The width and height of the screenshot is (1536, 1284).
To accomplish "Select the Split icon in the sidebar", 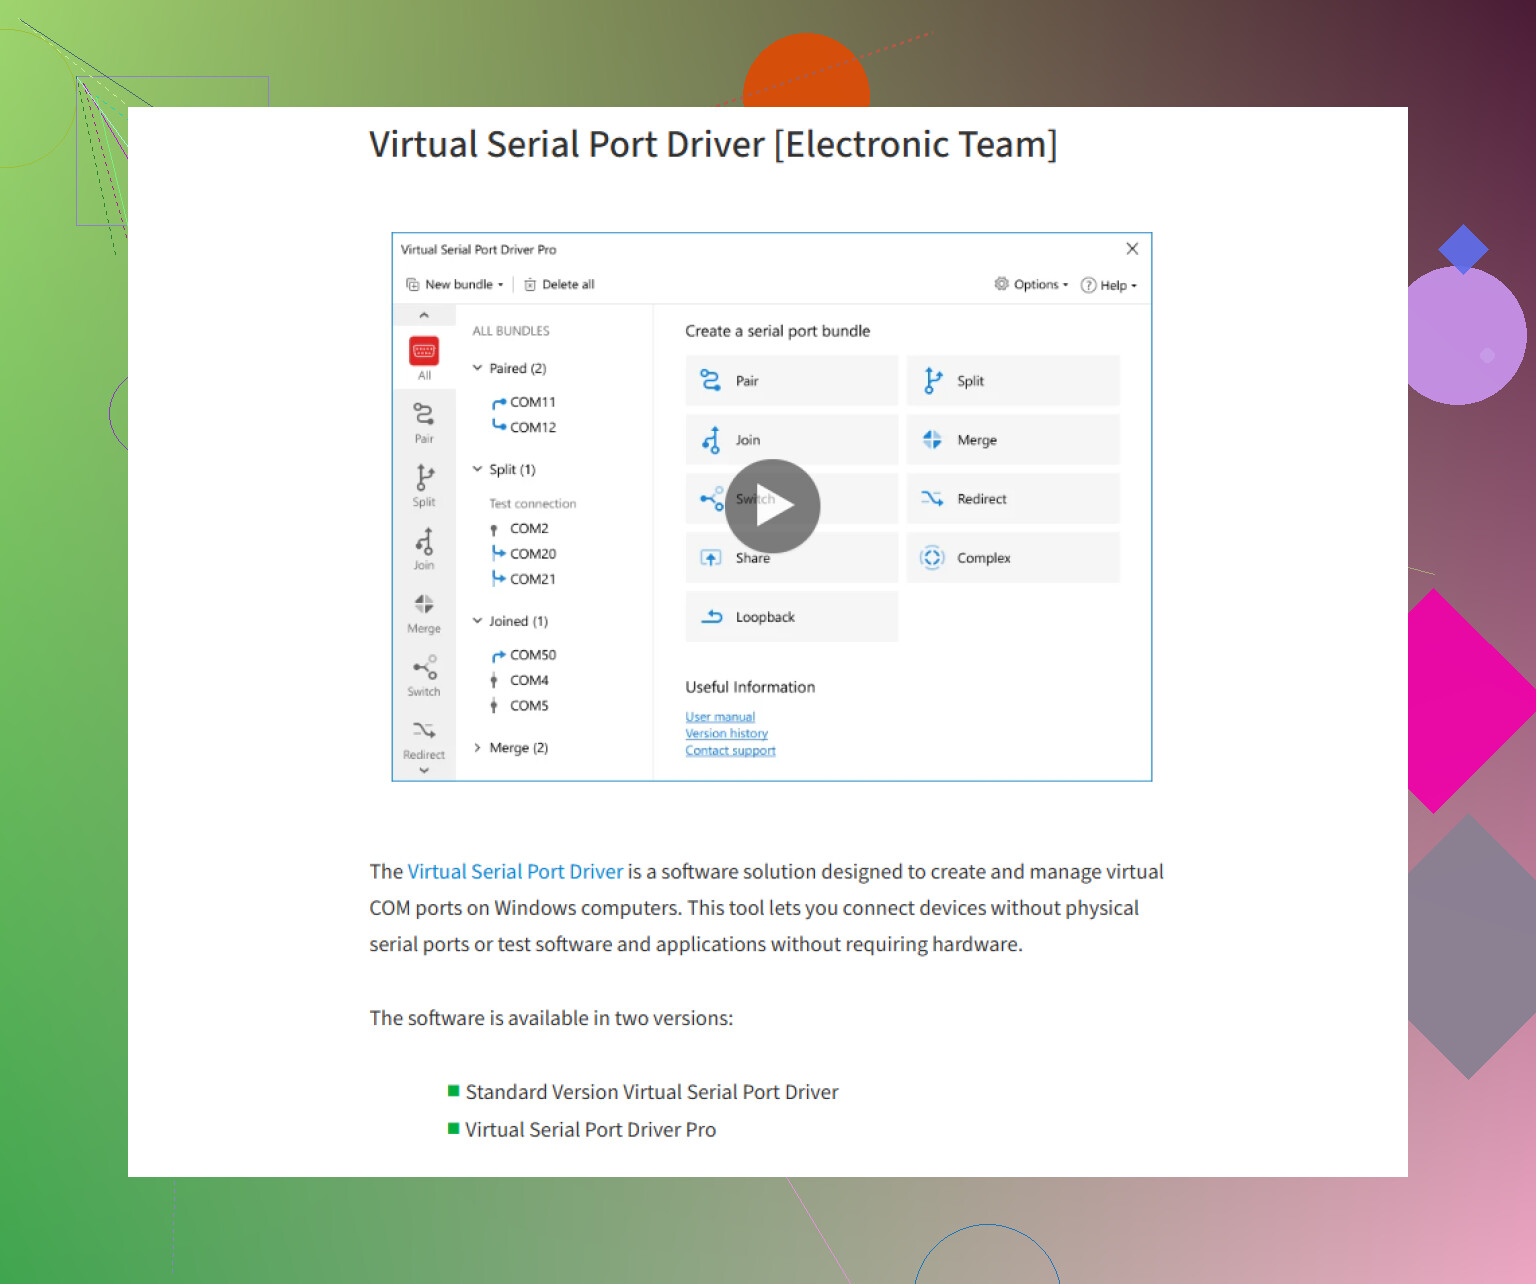I will click(424, 478).
